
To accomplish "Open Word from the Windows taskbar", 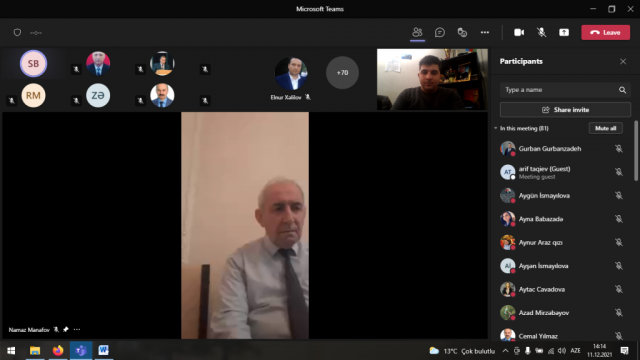I will (x=103, y=350).
